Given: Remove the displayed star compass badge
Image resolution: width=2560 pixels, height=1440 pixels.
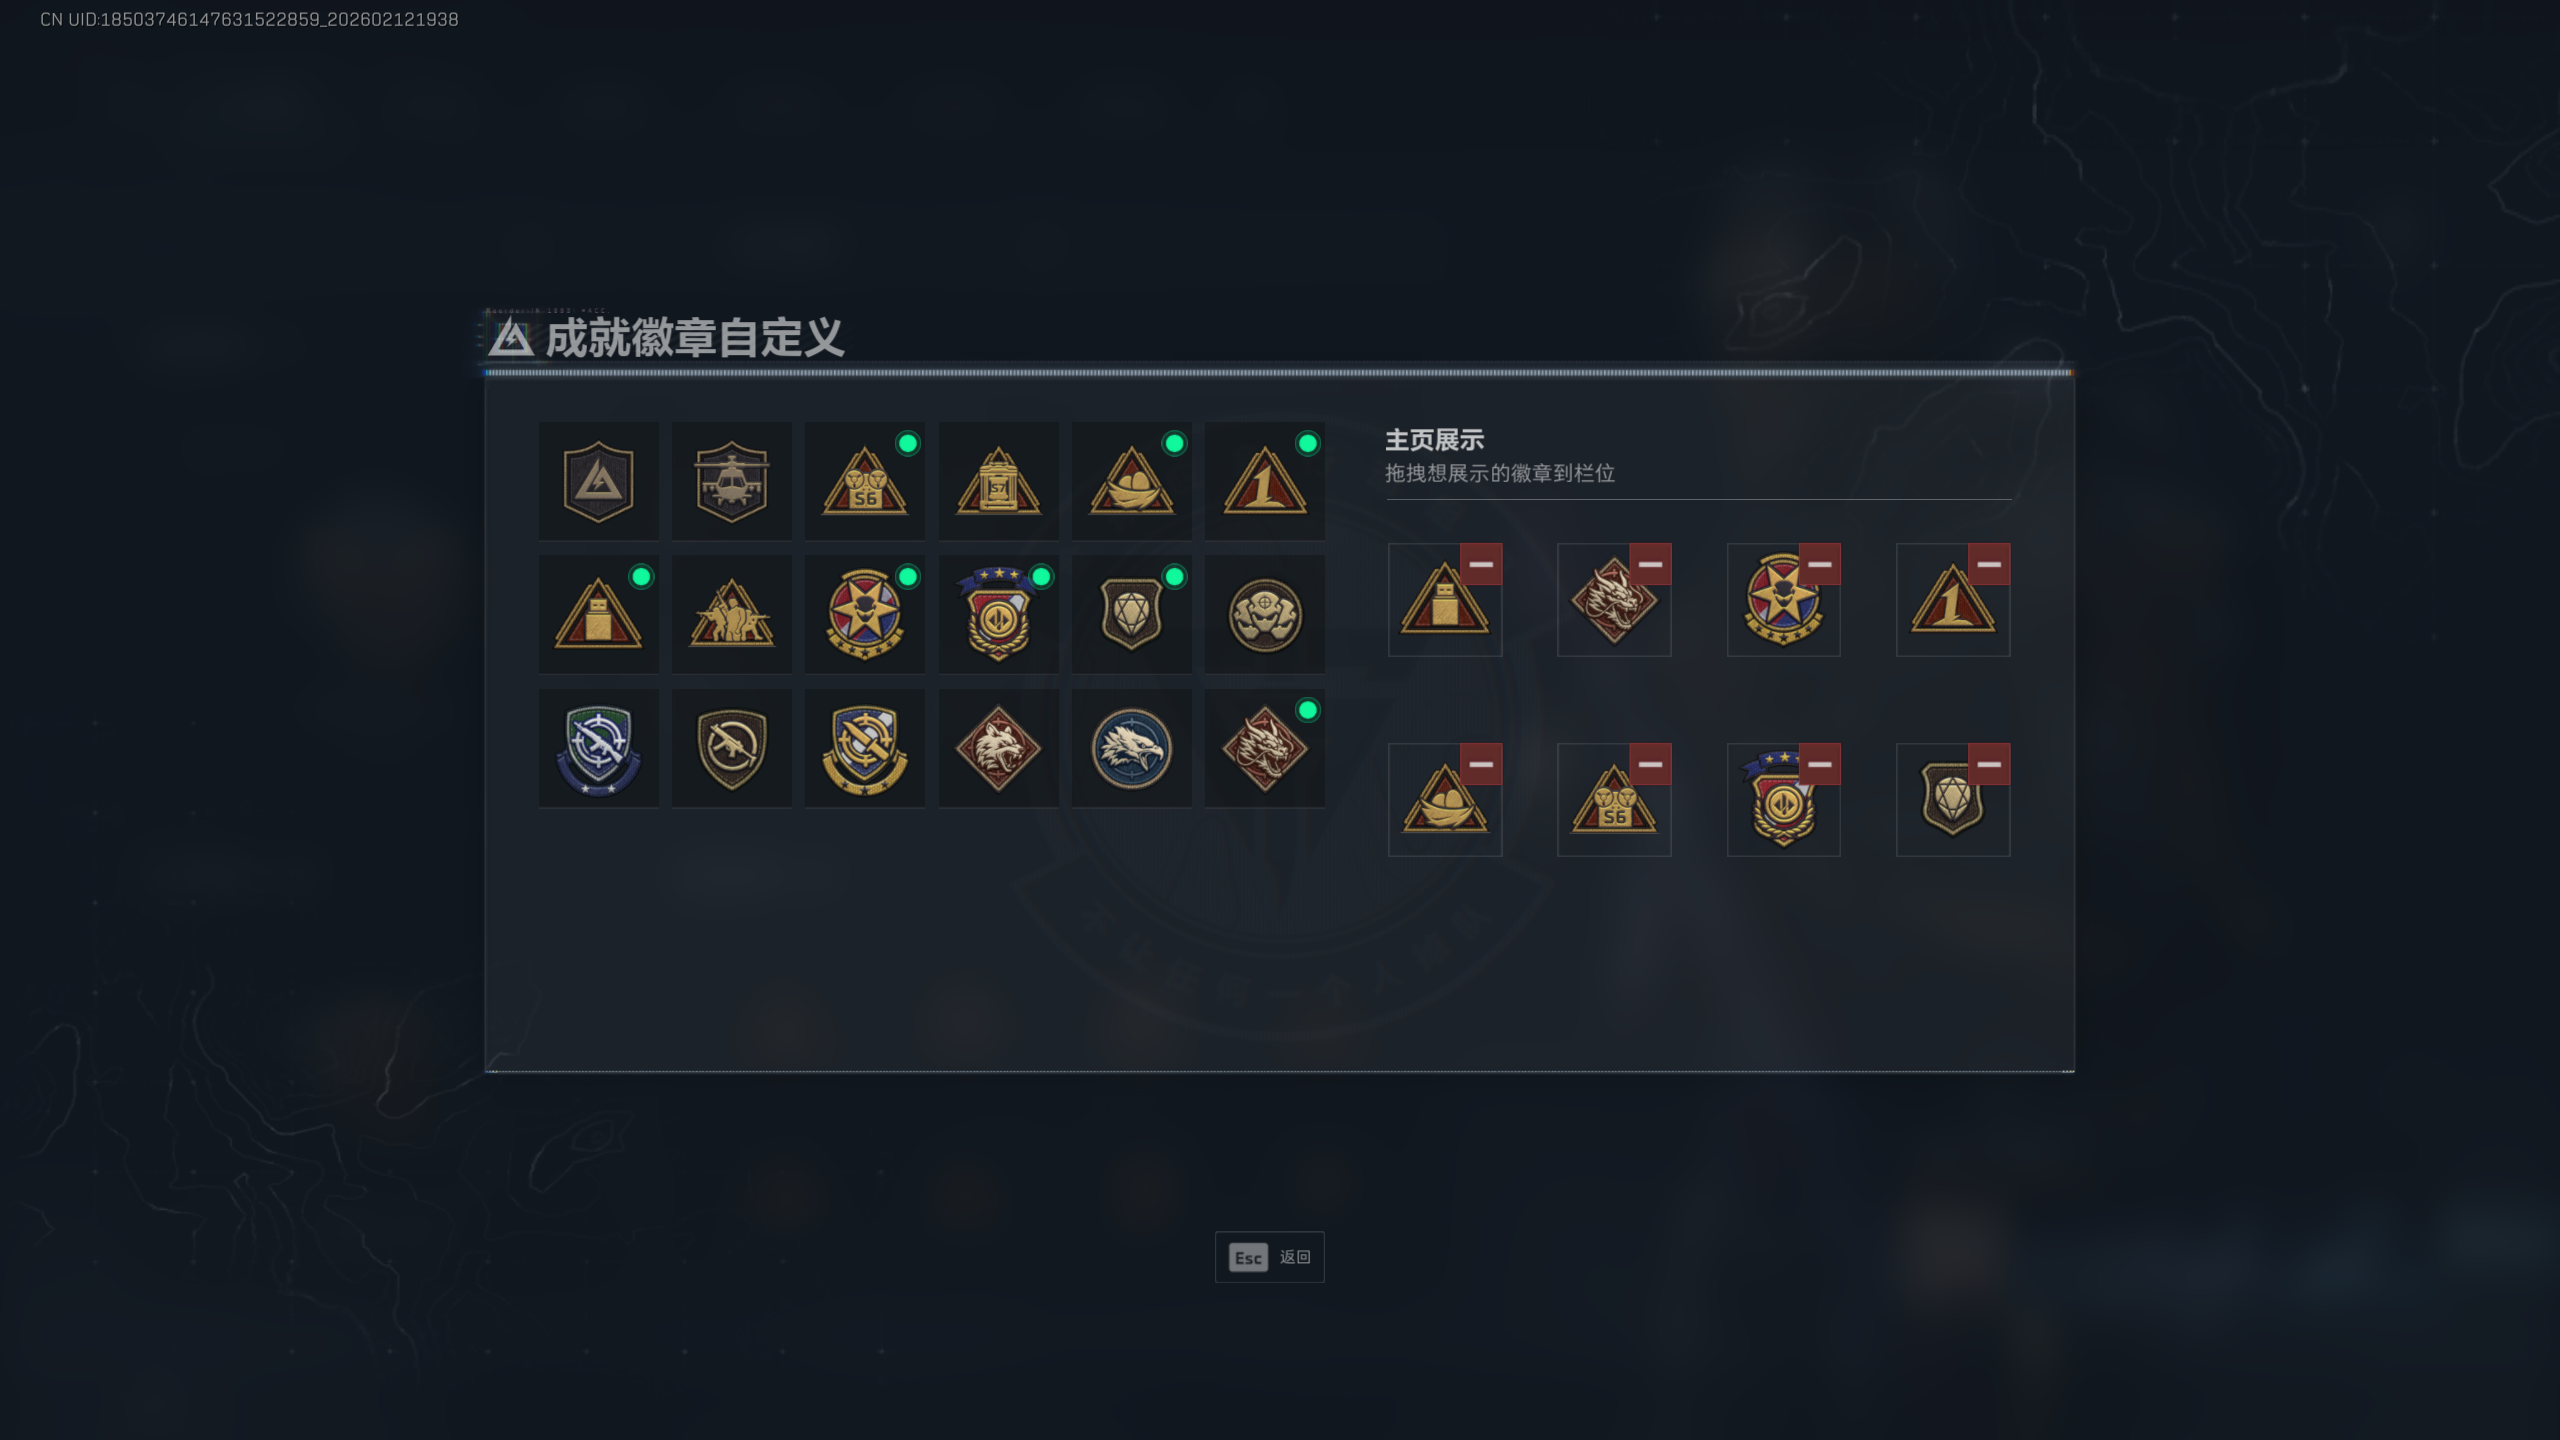Looking at the screenshot, I should pyautogui.click(x=1820, y=564).
